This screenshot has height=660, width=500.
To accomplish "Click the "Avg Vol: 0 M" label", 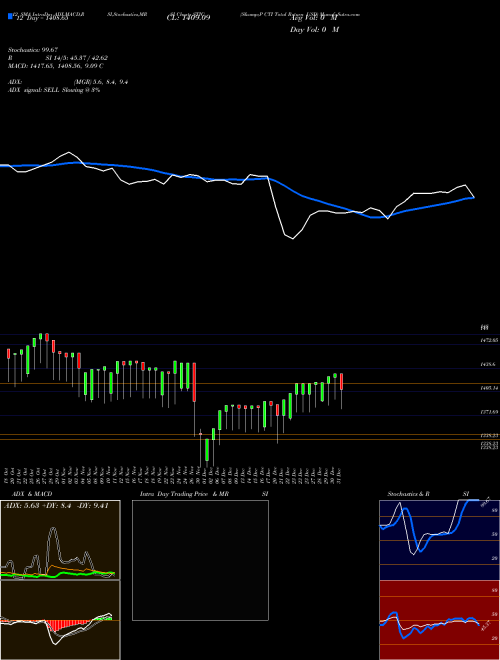I will [x=314, y=17].
